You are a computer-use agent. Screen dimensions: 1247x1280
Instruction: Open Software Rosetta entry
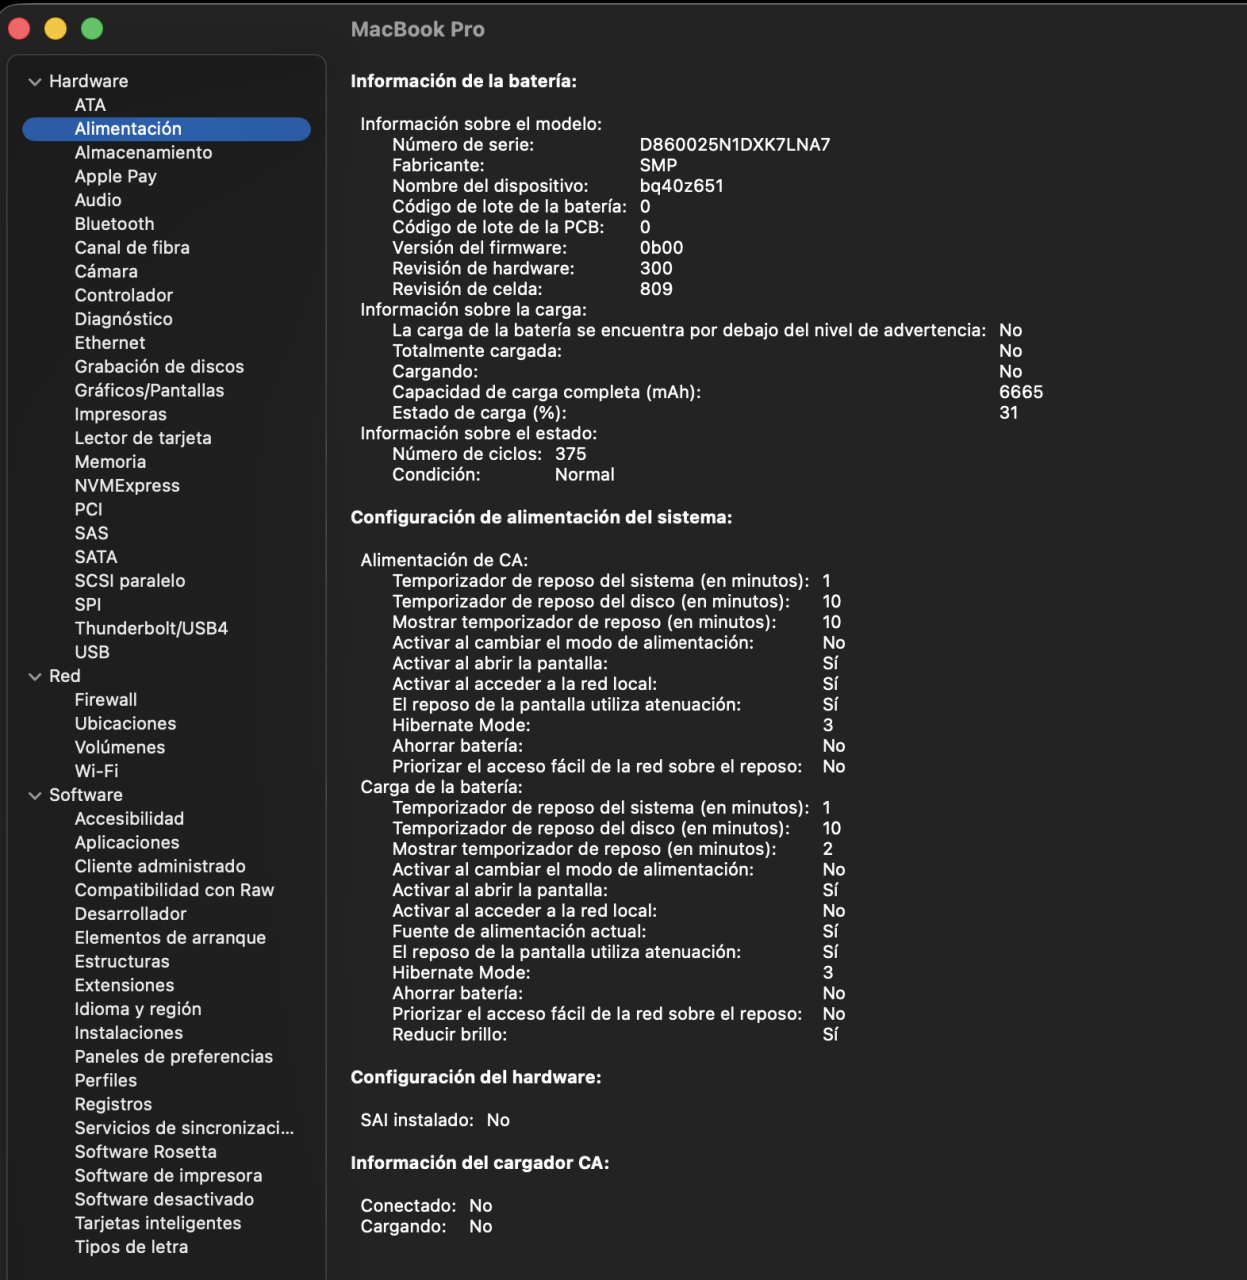click(145, 1152)
